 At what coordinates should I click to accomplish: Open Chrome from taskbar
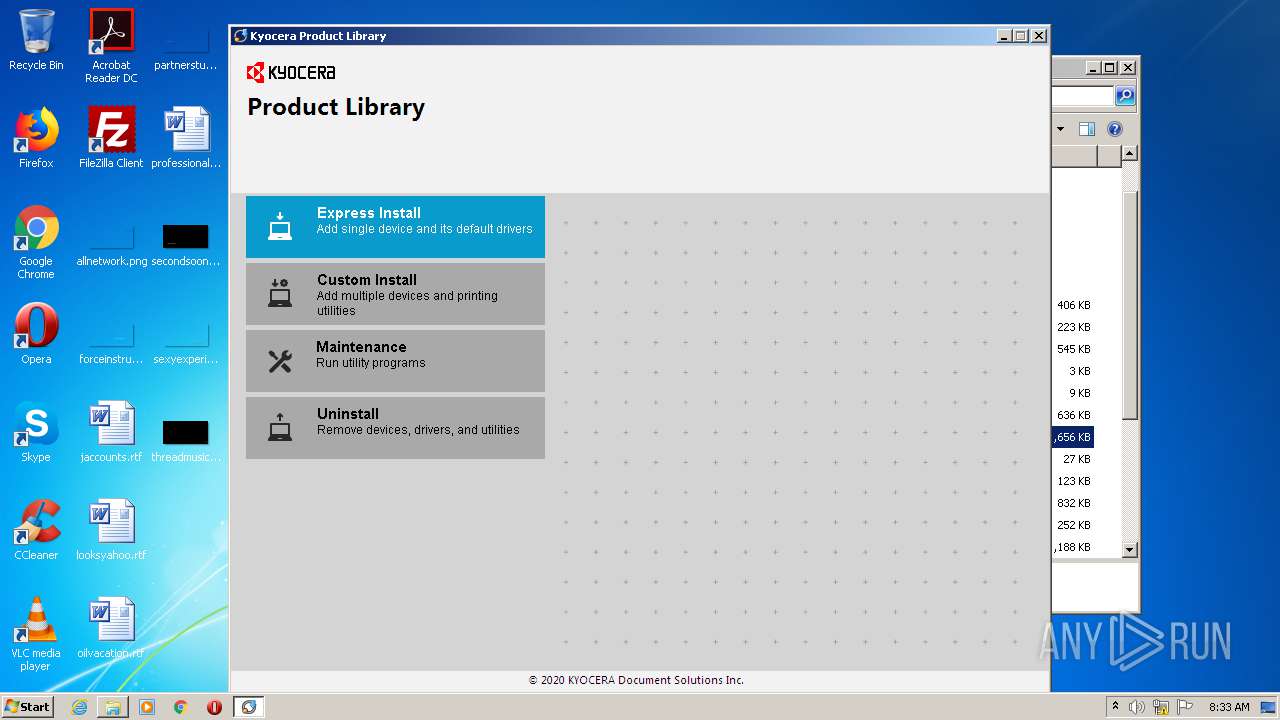coord(181,707)
